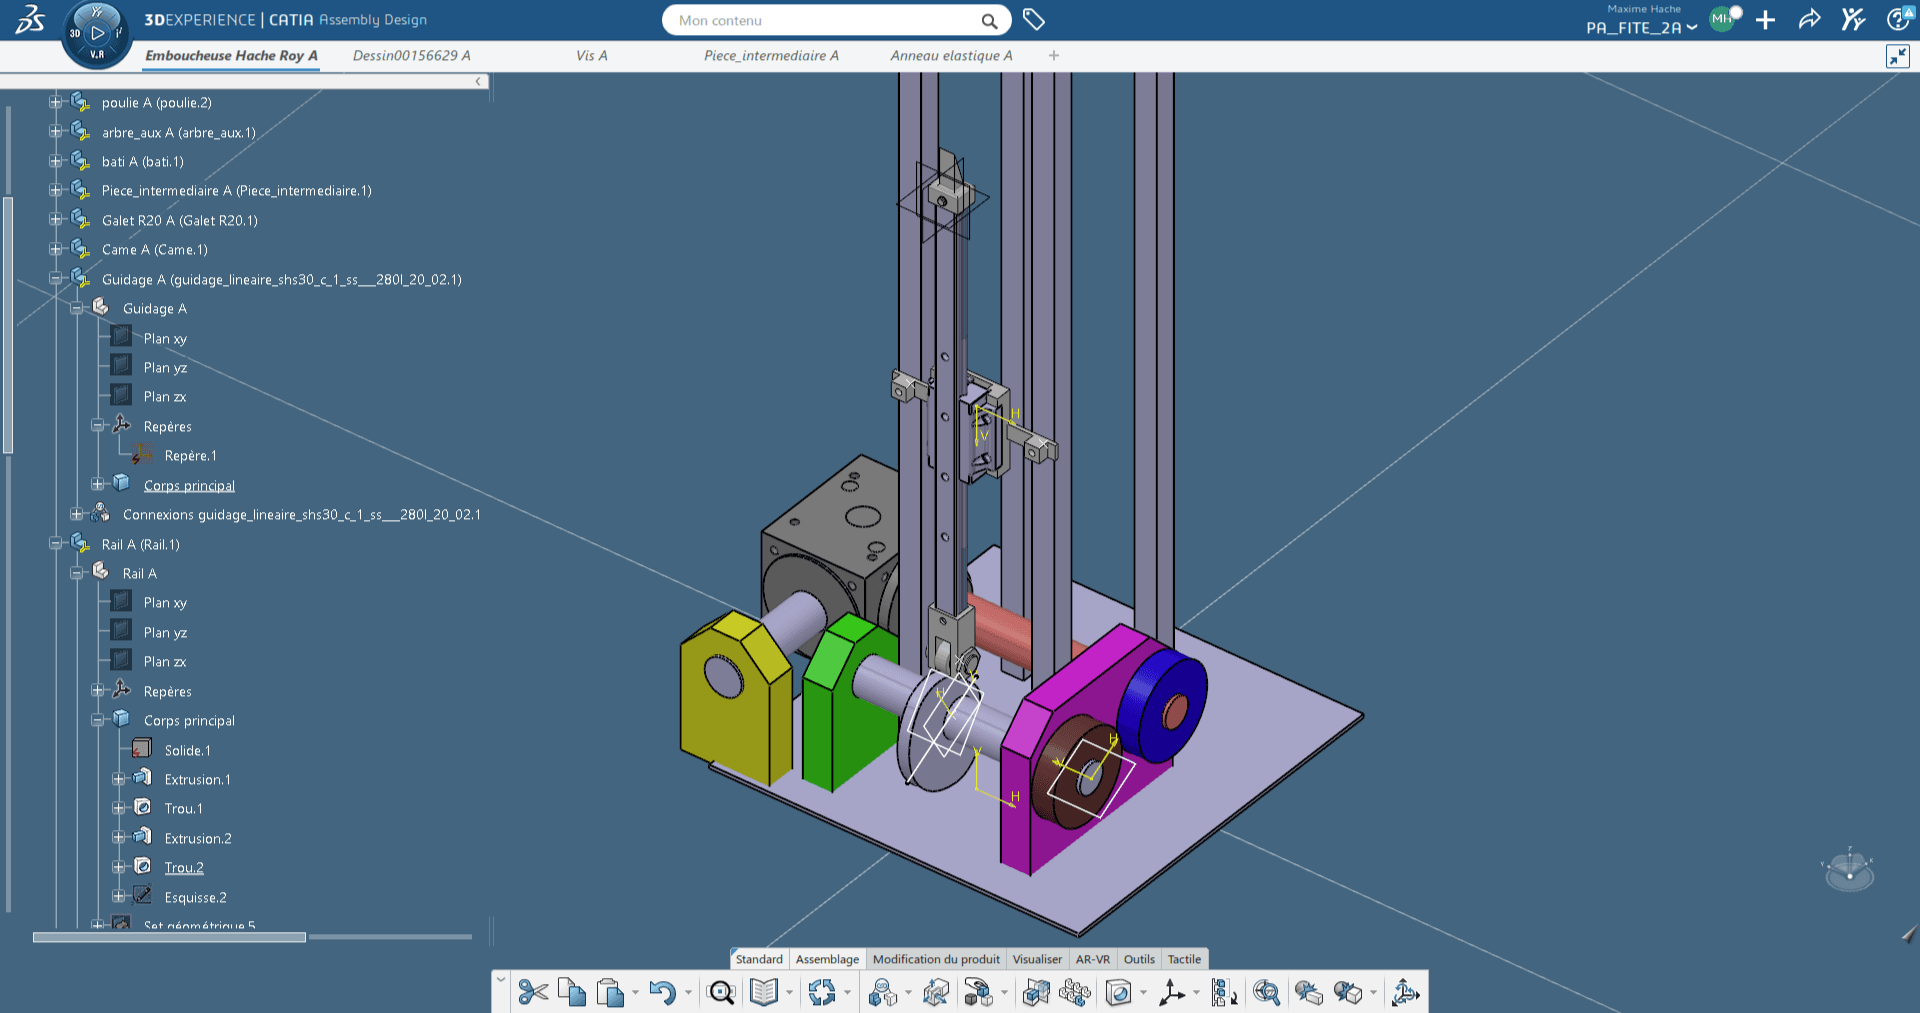
Task: Click the engineering connection icon
Action: coord(882,992)
